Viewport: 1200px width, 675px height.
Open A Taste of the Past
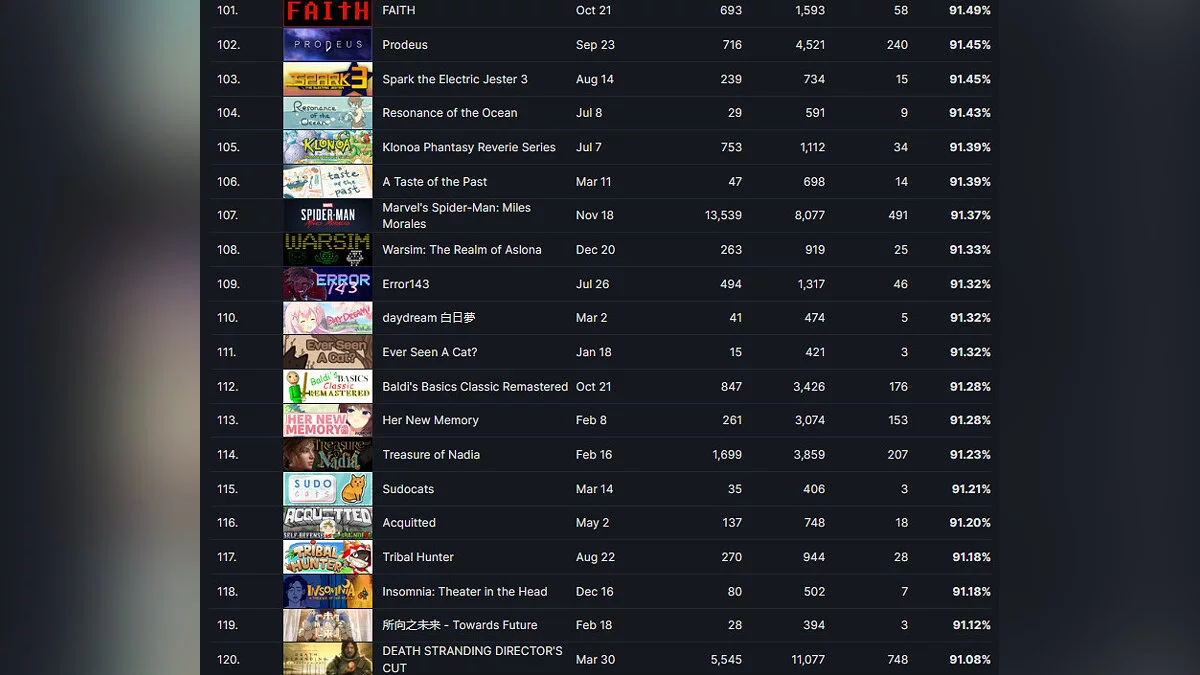click(x=435, y=182)
